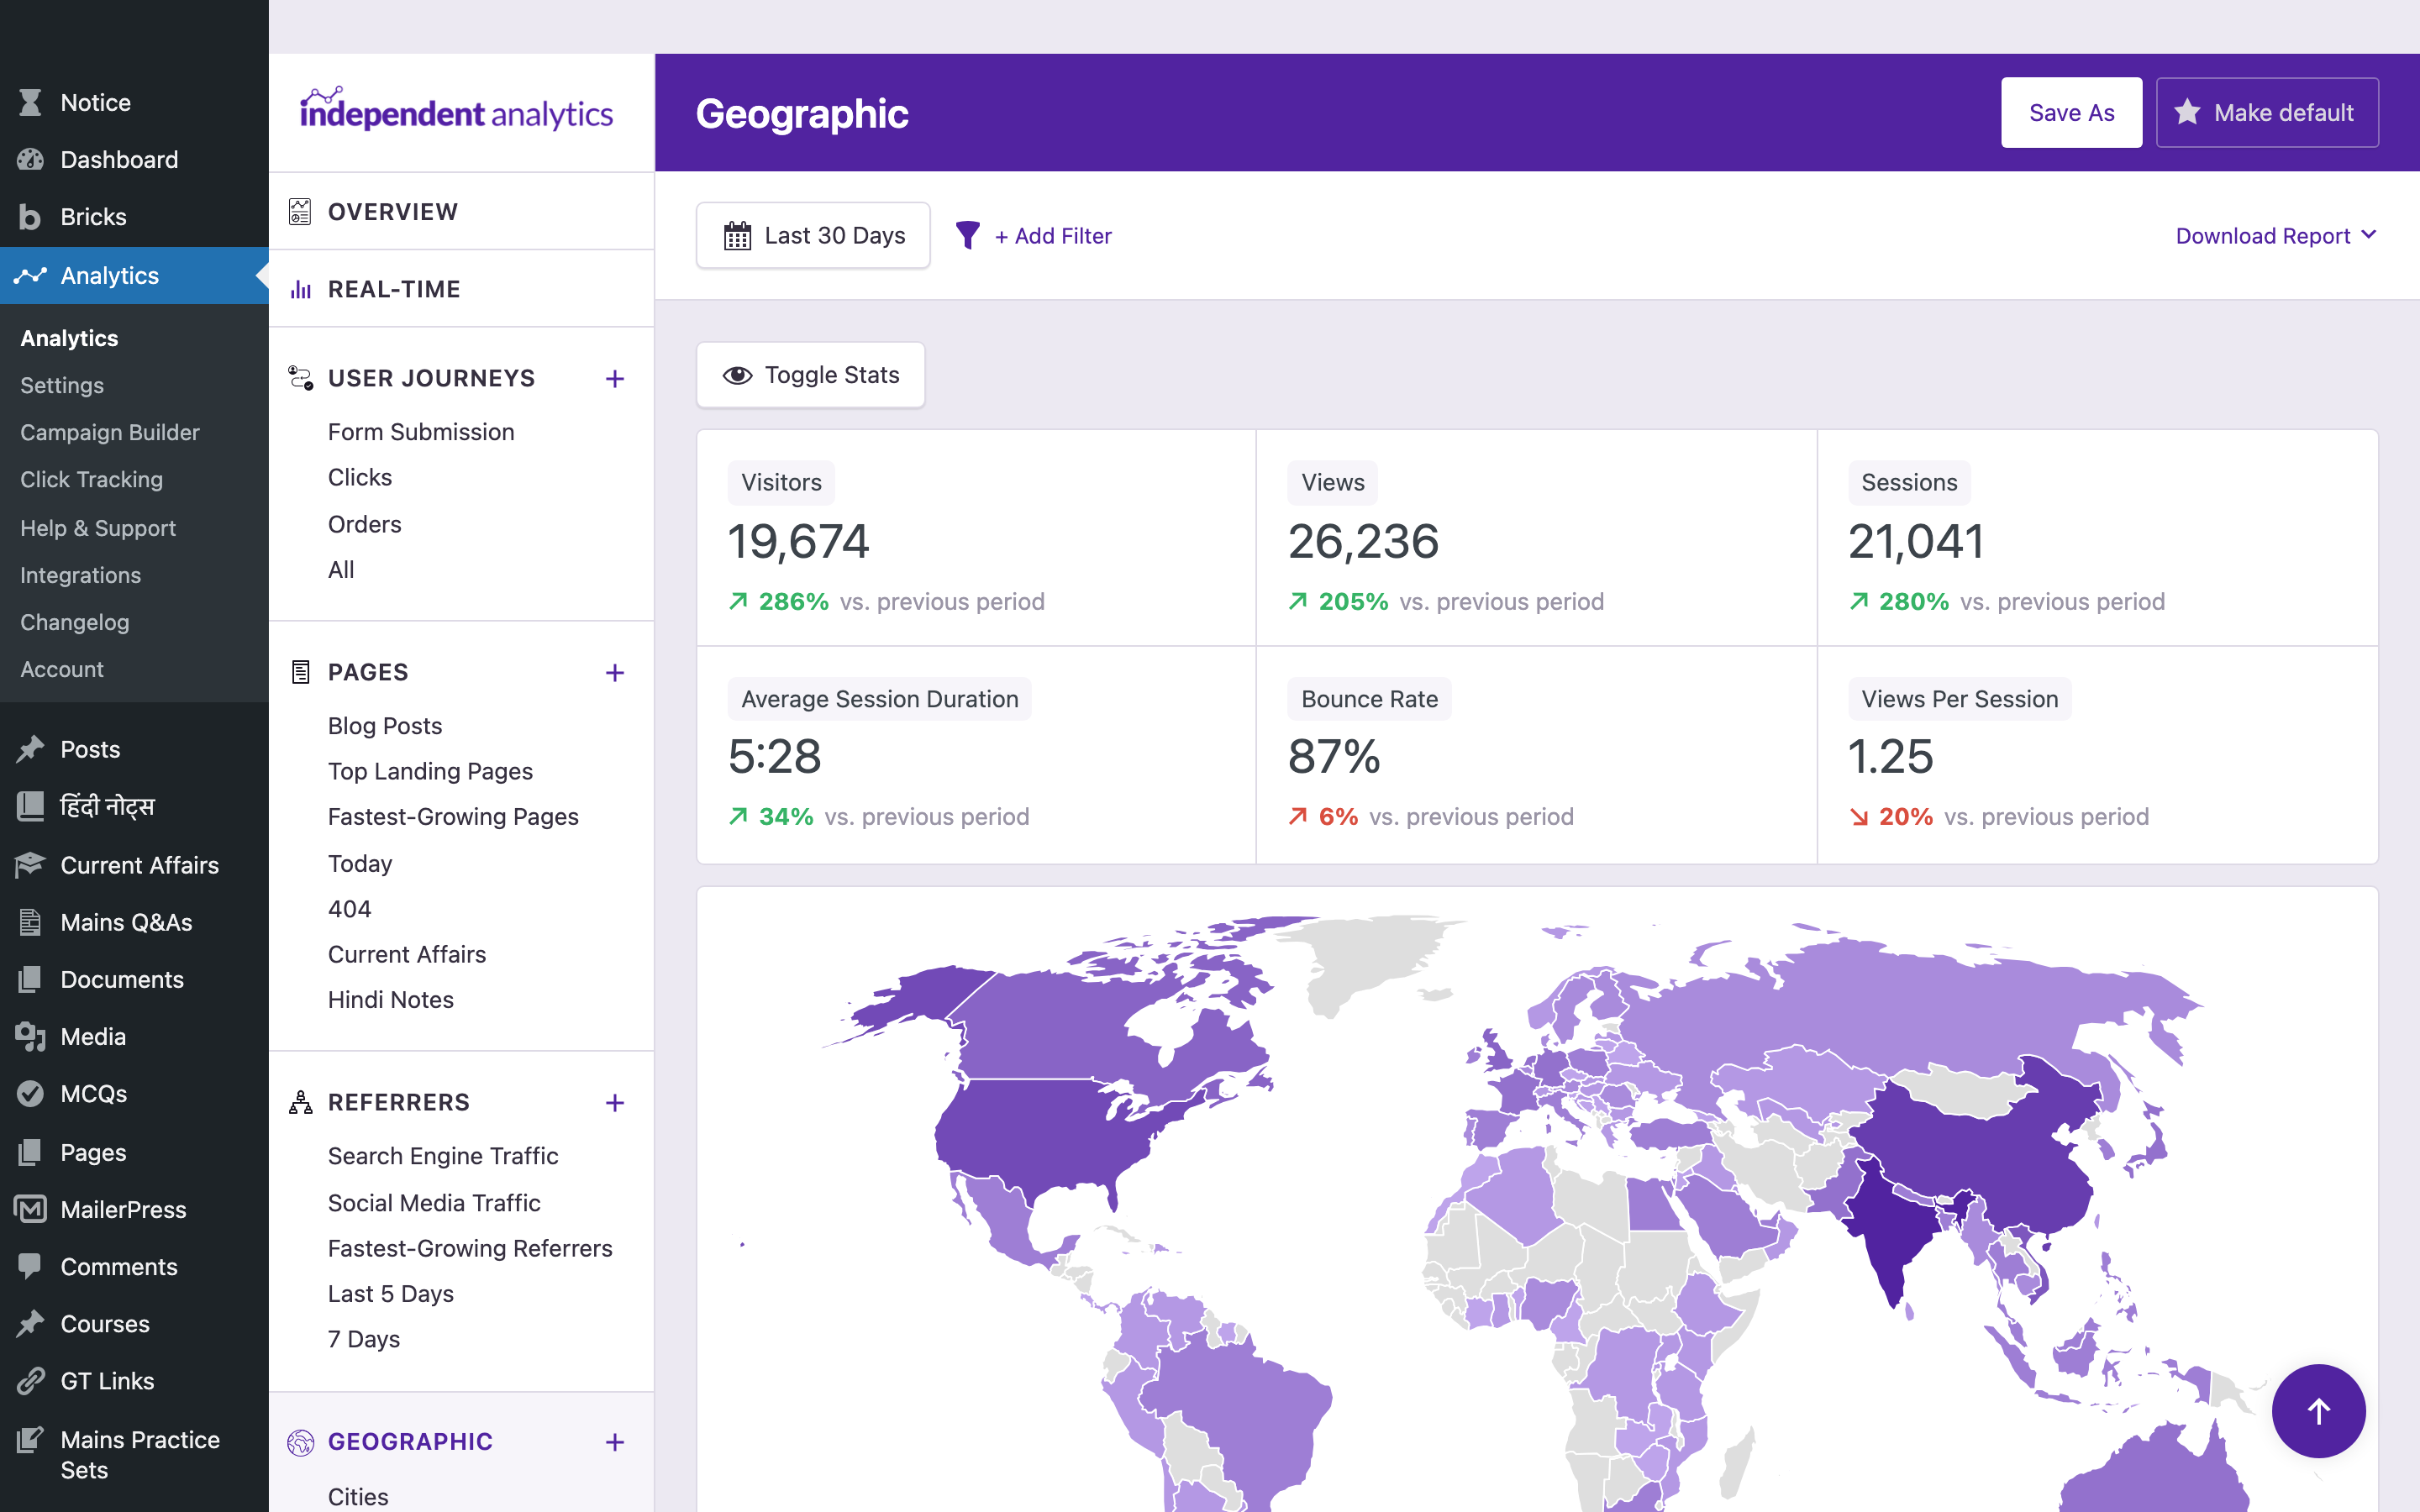
Task: Click the Current Affairs graduation cap icon
Action: coord(30,865)
